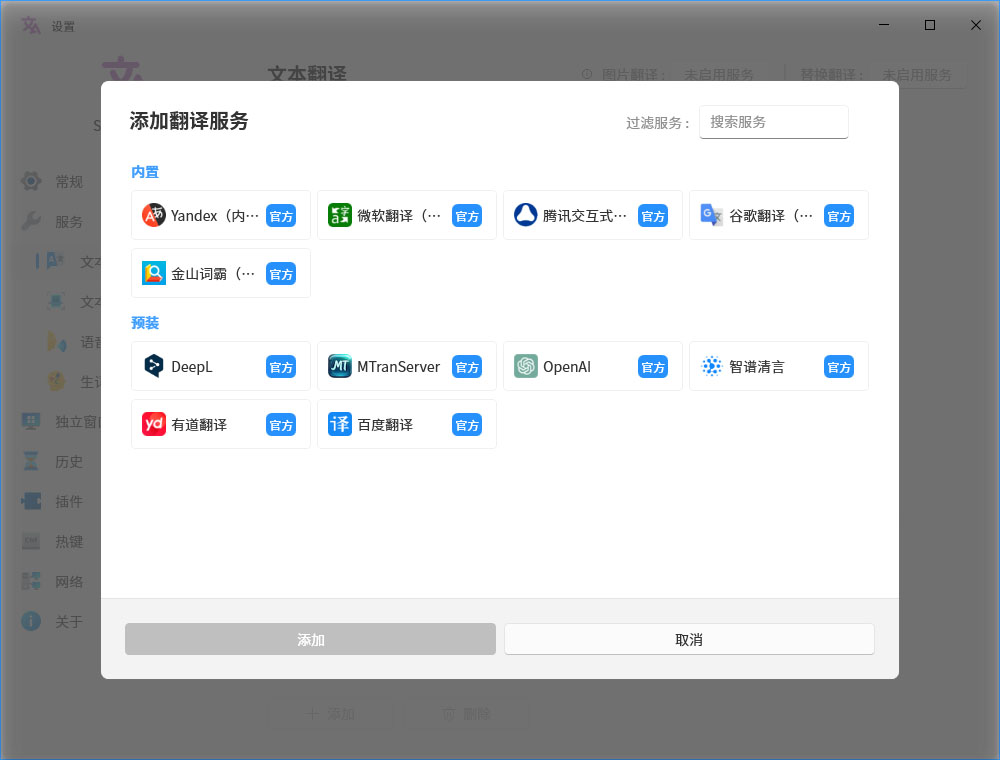Image resolution: width=1000 pixels, height=760 pixels.
Task: Maximize the settings window
Action: click(930, 25)
